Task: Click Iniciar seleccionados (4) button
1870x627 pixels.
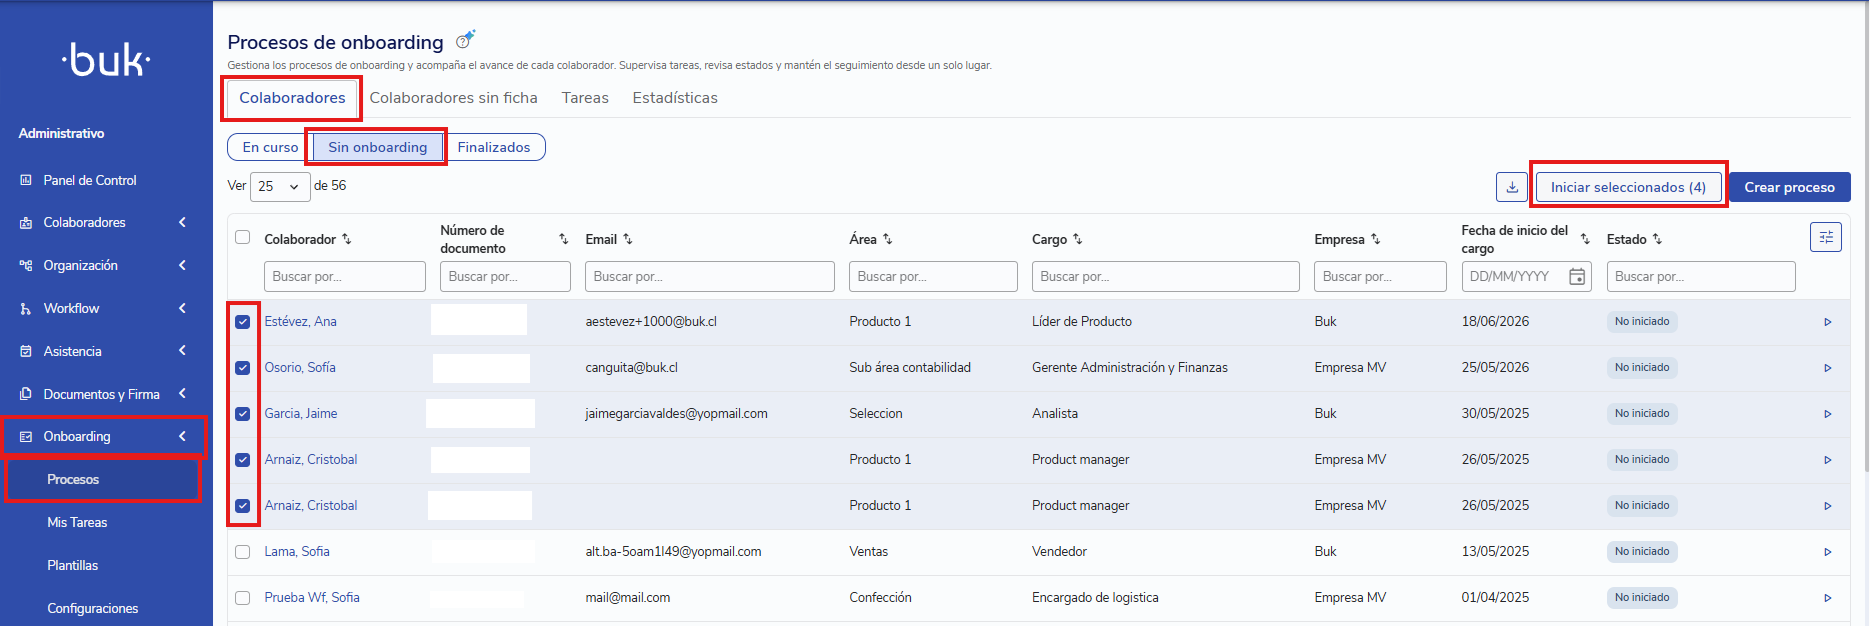Action: point(1628,187)
